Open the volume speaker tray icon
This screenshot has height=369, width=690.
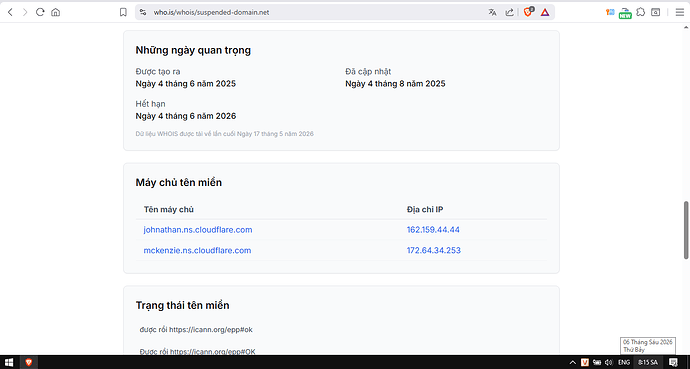(x=609, y=362)
